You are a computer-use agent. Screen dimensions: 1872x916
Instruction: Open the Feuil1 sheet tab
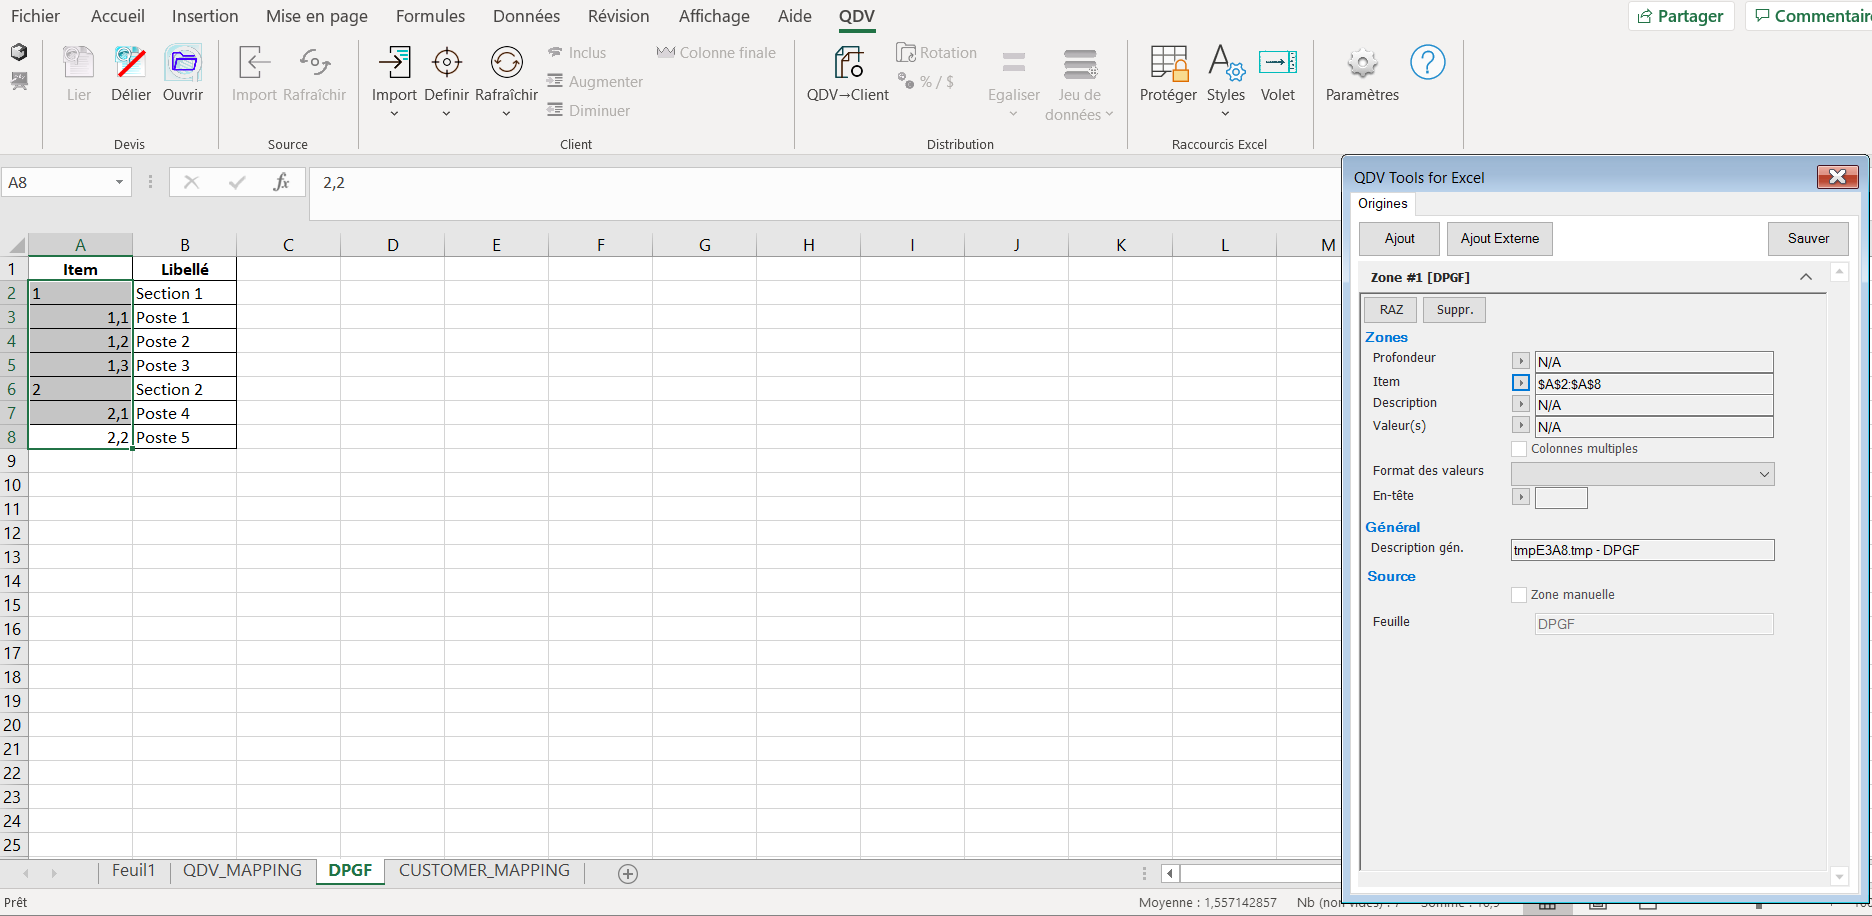[x=133, y=871]
